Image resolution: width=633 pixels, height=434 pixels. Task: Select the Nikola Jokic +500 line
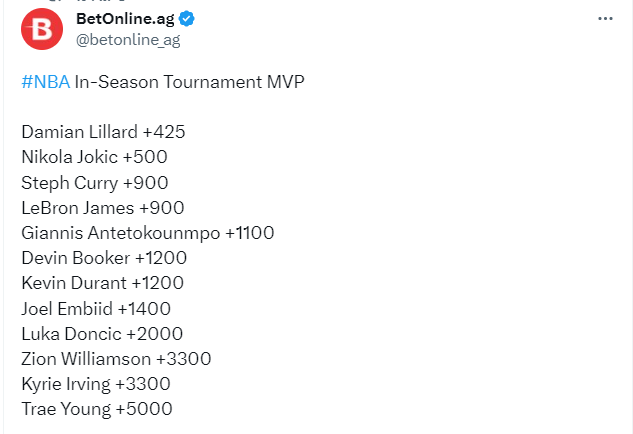[94, 157]
